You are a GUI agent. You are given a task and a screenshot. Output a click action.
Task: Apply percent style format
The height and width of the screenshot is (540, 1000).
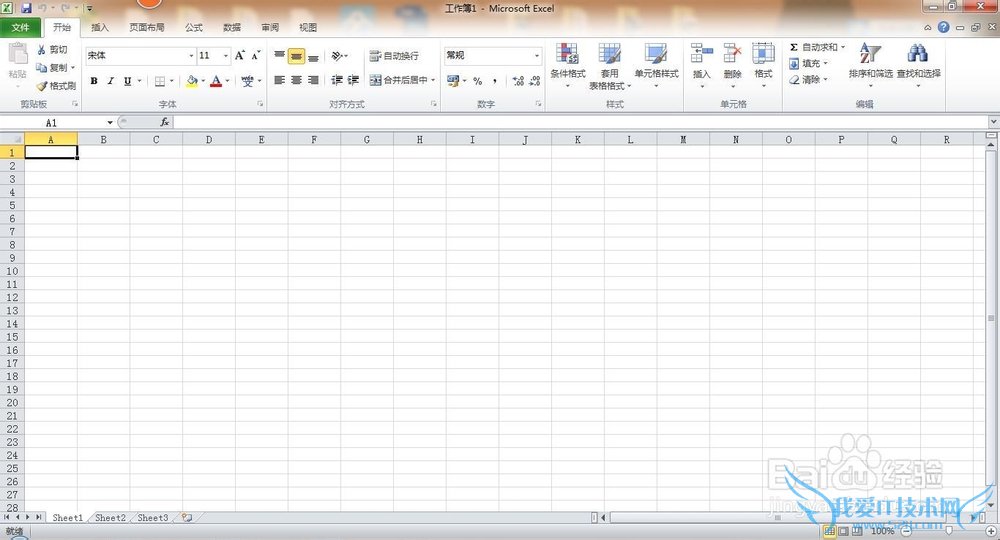coord(478,81)
